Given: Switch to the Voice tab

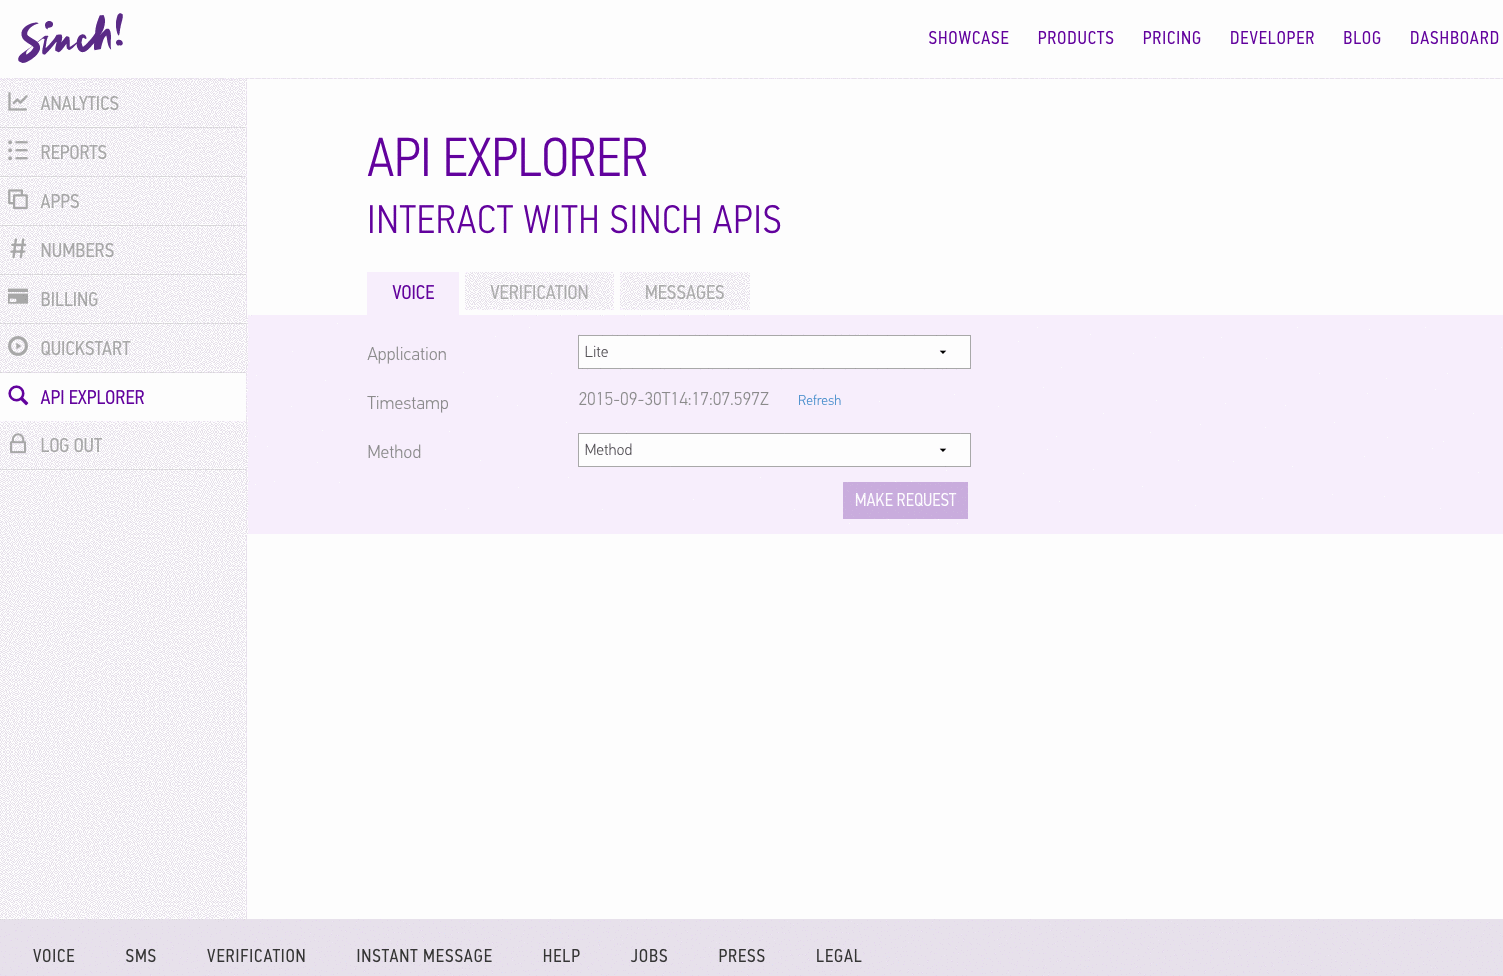Looking at the screenshot, I should click(x=413, y=293).
